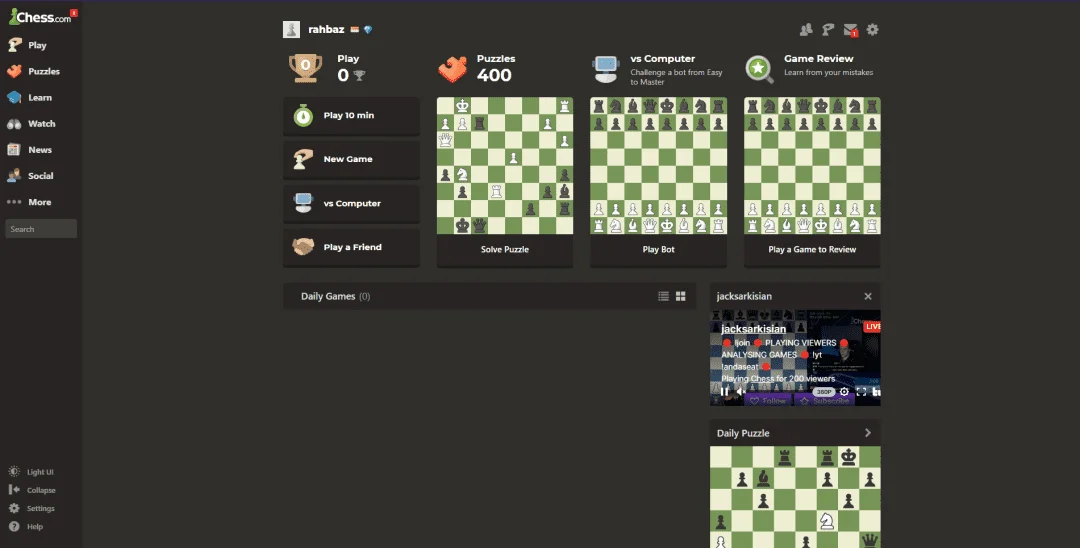This screenshot has width=1080, height=548.
Task: Click the Play Bot button
Action: tap(658, 250)
